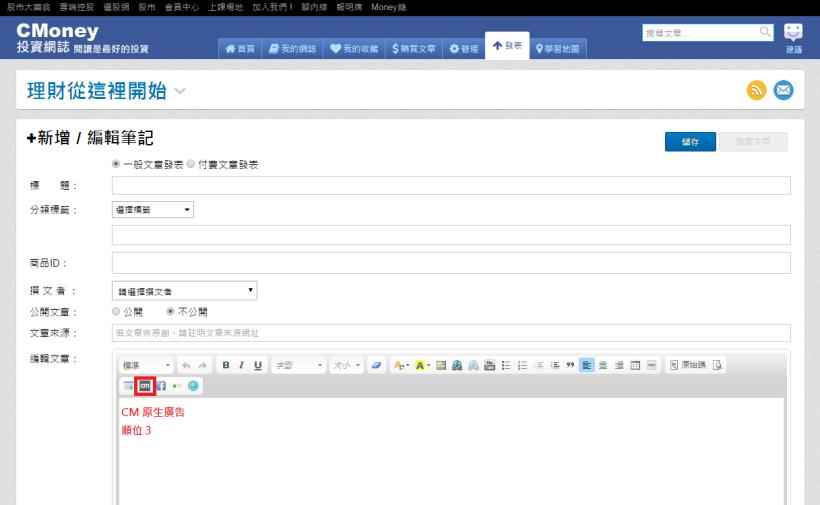Screen dimensions: 820x505
Task: Click the CMoney logo
Action: [x=58, y=31]
